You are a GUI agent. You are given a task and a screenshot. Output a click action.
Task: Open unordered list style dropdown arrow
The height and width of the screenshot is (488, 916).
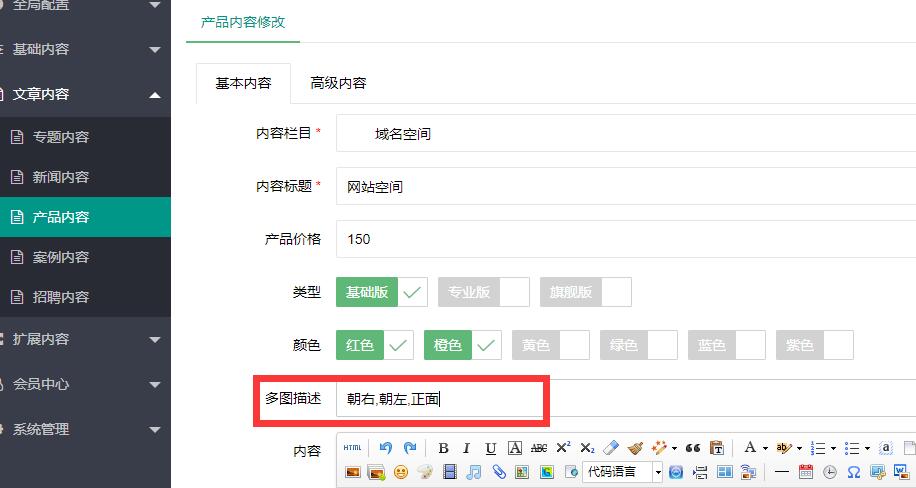click(x=867, y=448)
